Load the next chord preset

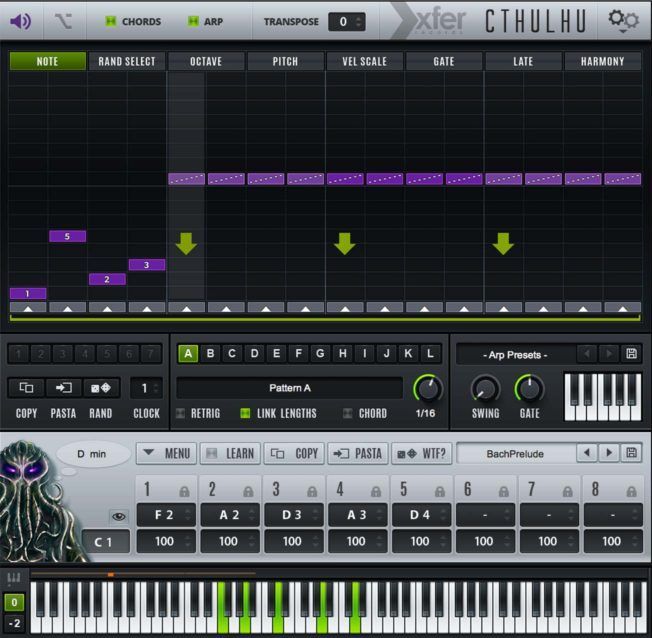click(609, 453)
